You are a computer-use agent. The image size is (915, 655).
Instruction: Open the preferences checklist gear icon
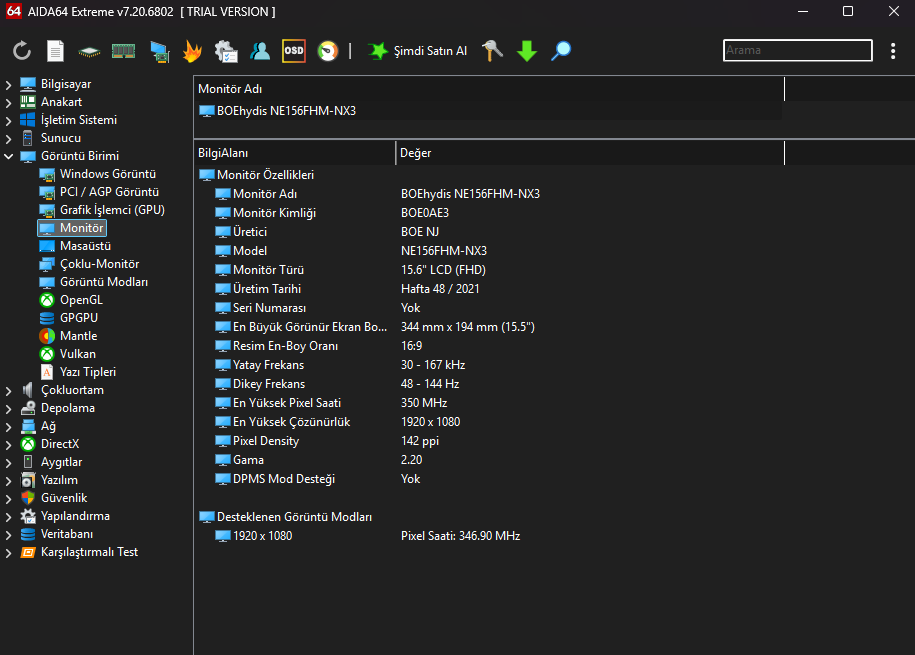[x=226, y=51]
